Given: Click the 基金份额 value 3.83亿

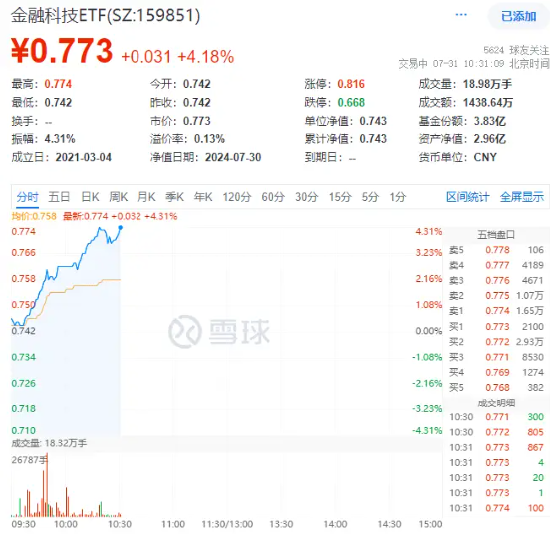Looking at the screenshot, I should [490, 121].
